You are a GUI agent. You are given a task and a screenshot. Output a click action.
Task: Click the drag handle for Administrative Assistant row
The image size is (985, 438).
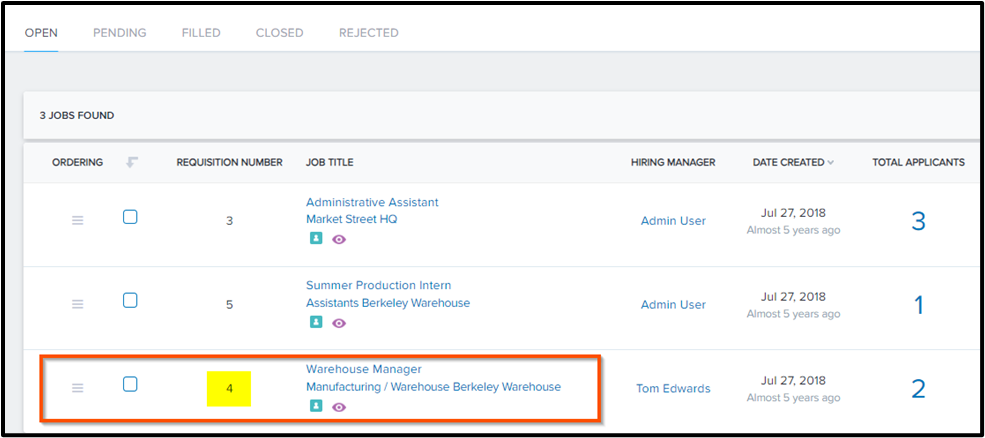77,221
